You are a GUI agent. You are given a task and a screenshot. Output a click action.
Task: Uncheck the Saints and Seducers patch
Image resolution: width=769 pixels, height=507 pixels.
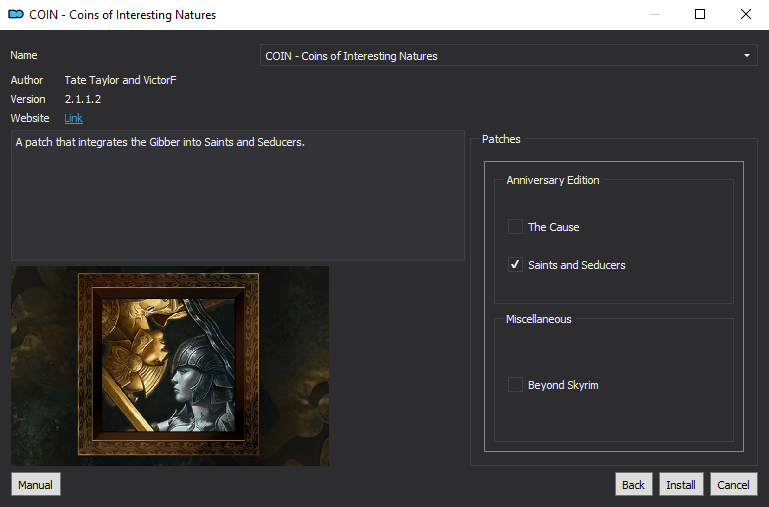[x=515, y=265]
